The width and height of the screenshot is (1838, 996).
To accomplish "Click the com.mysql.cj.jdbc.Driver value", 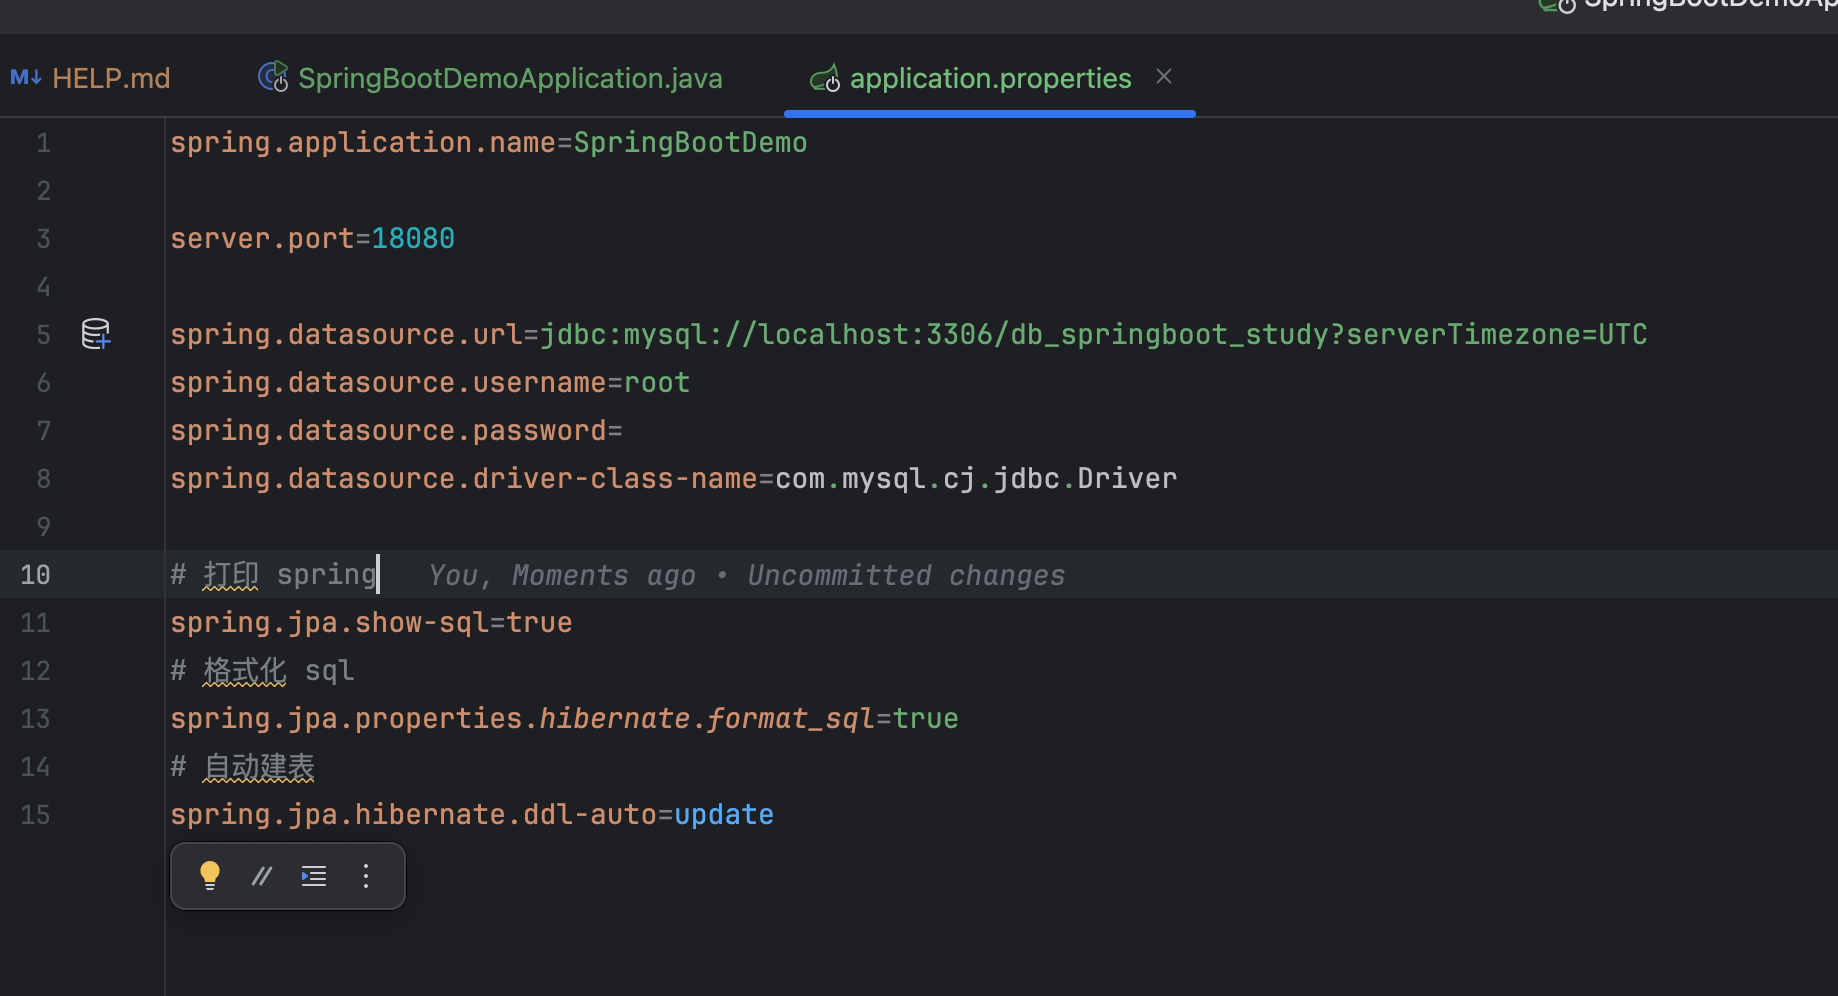I will (976, 479).
